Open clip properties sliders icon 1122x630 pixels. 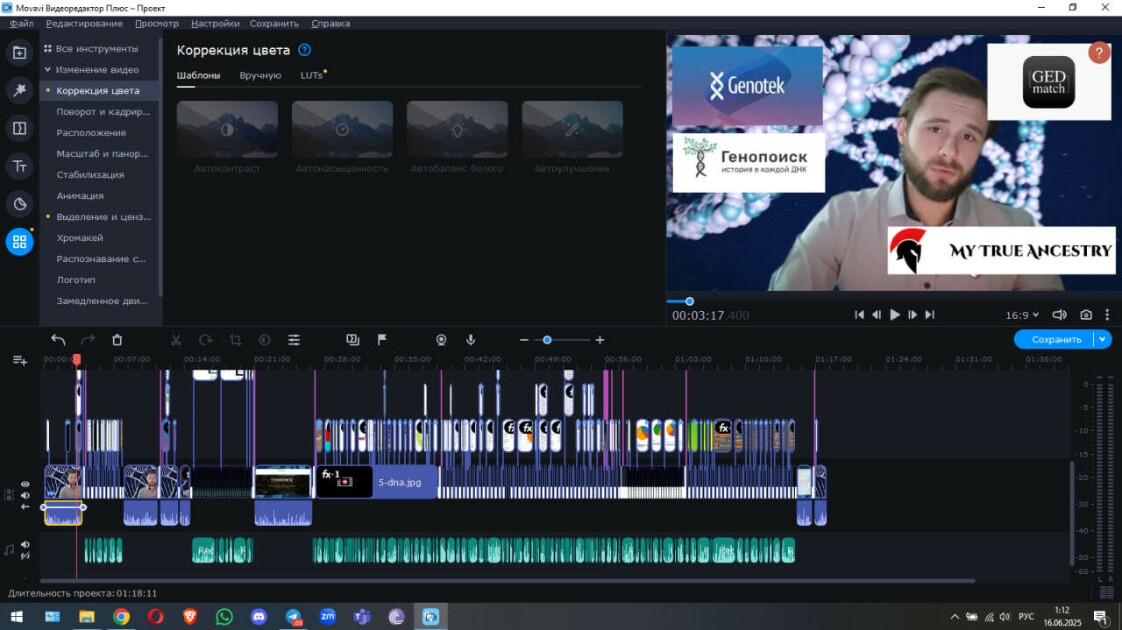[x=294, y=340]
